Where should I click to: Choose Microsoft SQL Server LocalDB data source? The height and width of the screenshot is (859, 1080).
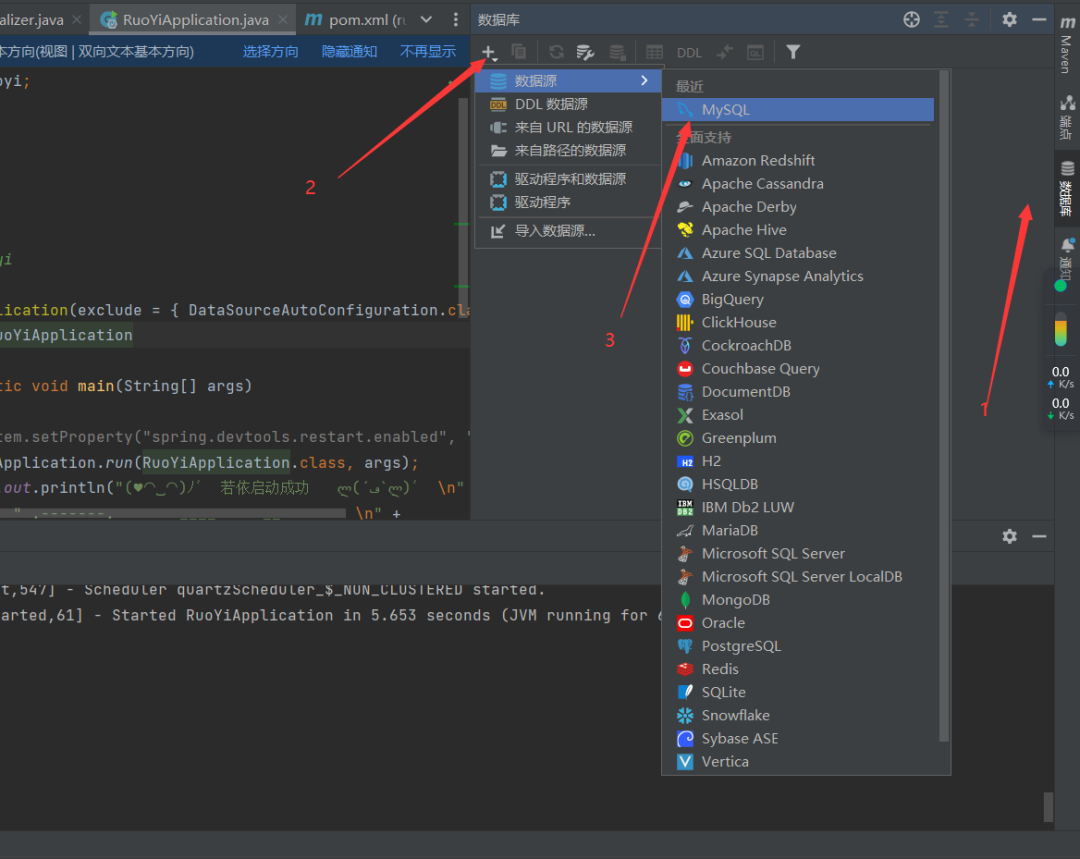tap(800, 577)
